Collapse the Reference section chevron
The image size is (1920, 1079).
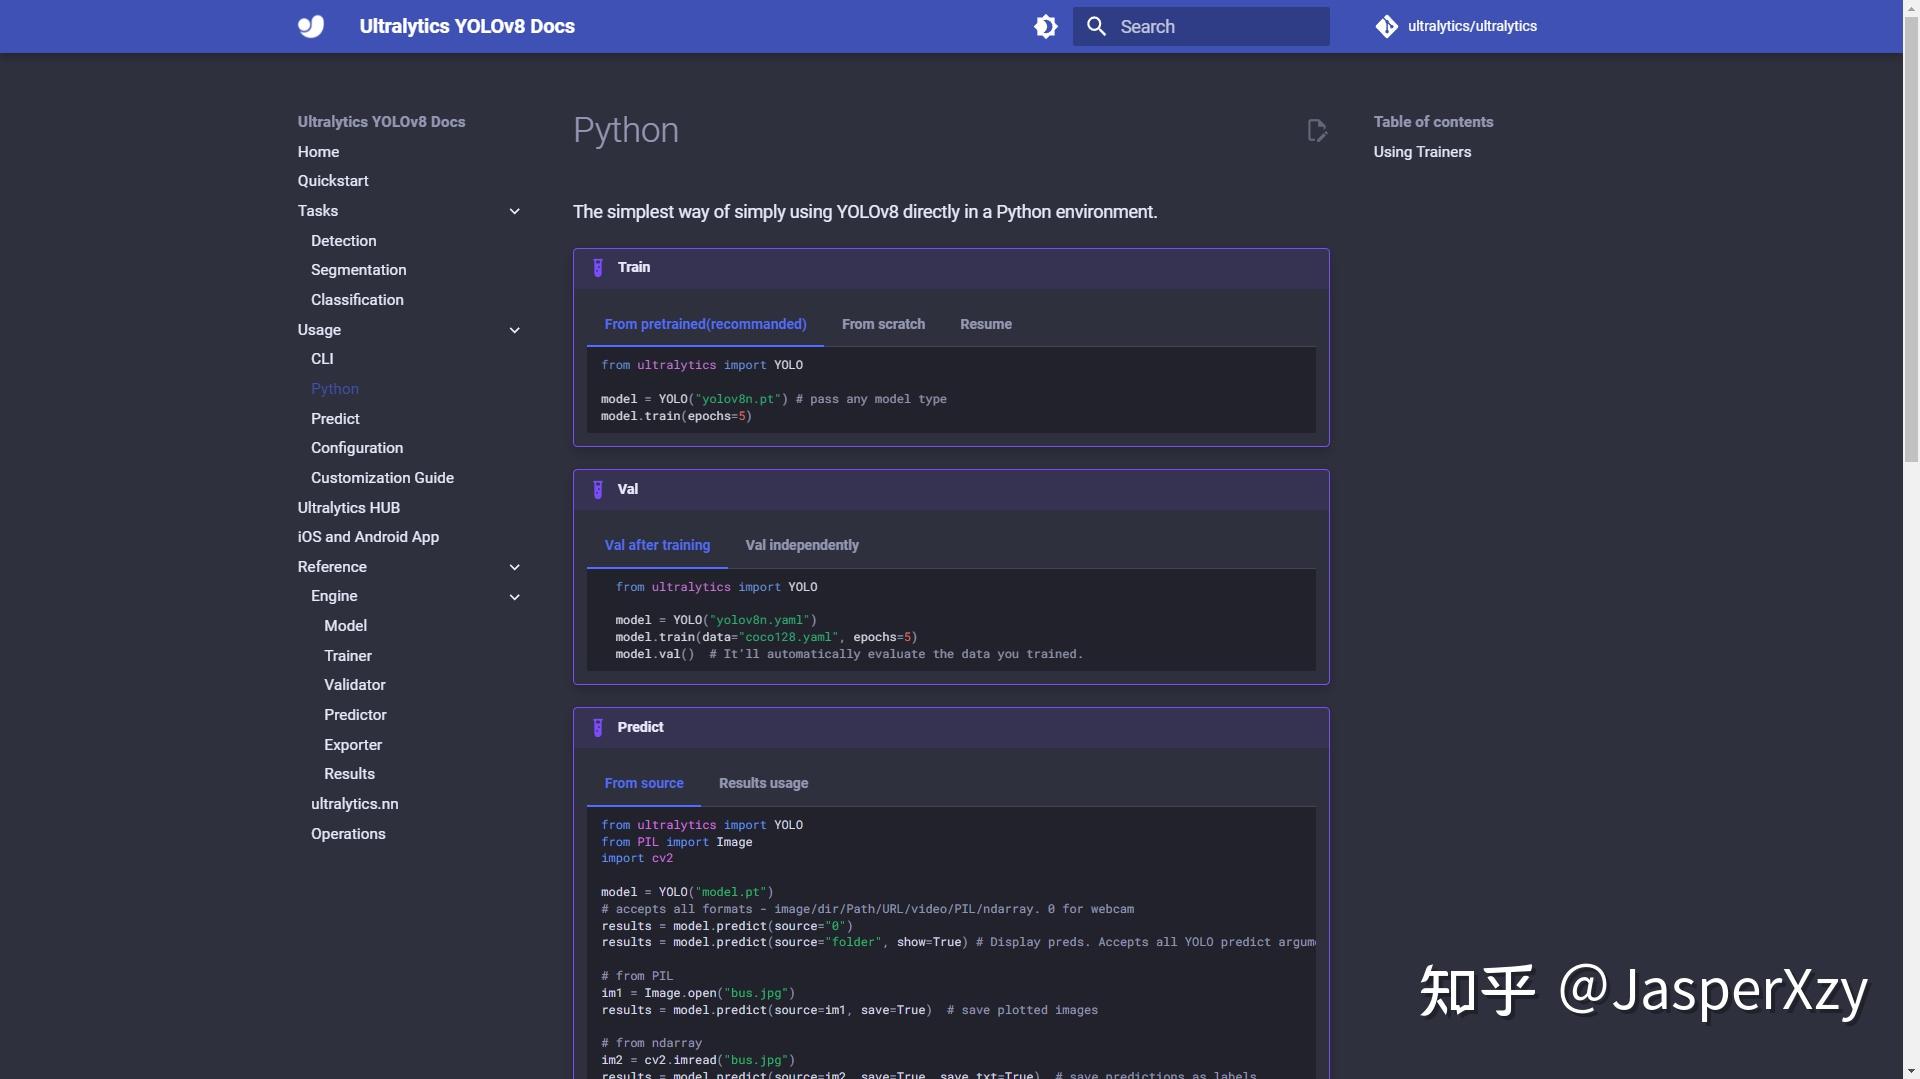pos(514,567)
